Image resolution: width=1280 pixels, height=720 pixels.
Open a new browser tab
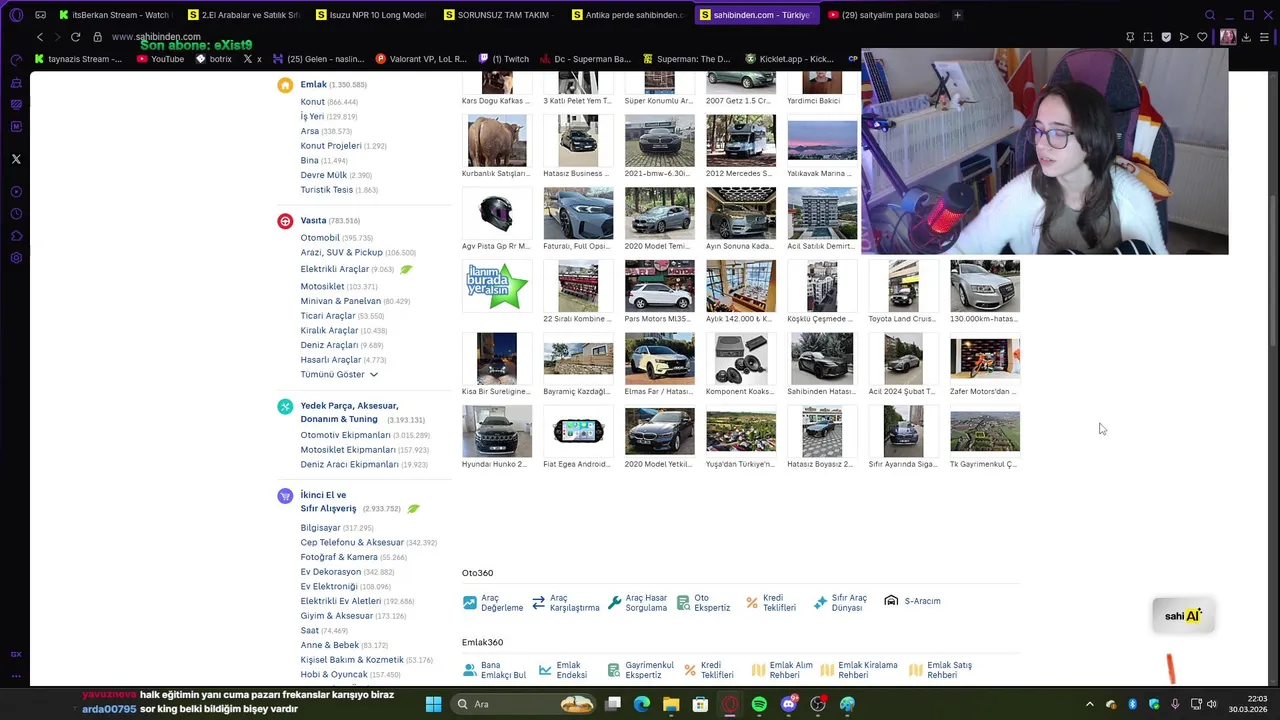click(x=957, y=15)
